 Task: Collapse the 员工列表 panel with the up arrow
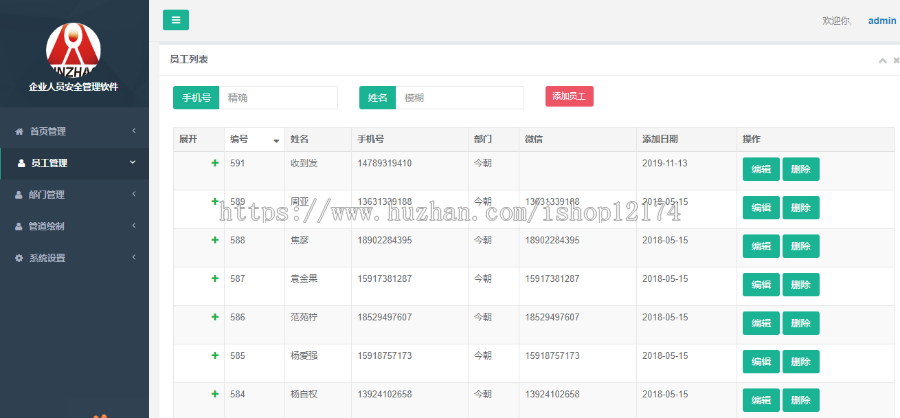point(883,60)
